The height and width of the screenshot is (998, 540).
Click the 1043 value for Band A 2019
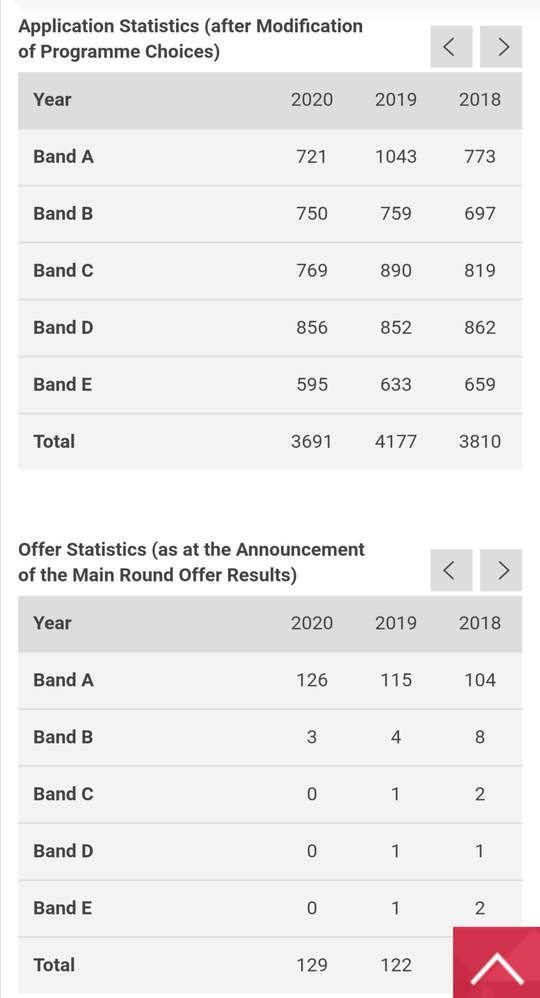coord(395,157)
